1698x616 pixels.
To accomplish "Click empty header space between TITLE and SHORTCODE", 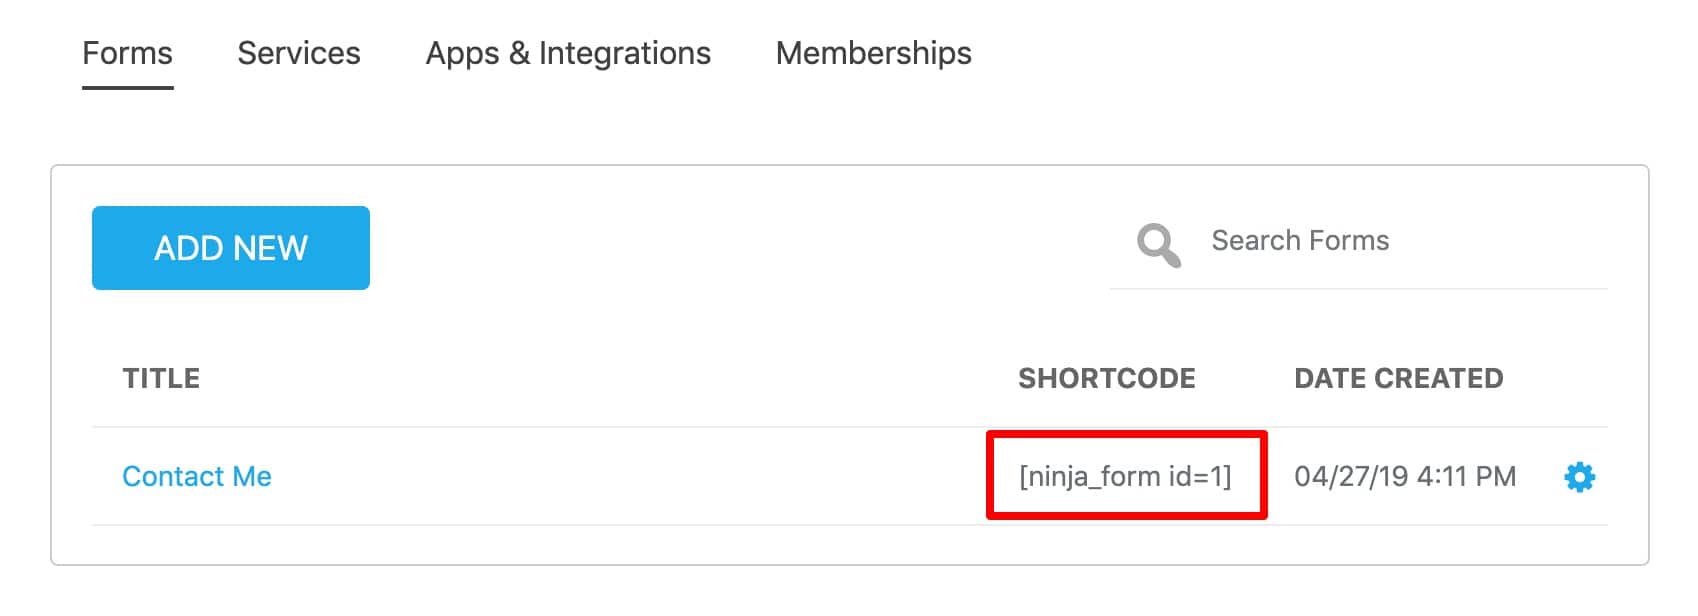I will tap(600, 378).
